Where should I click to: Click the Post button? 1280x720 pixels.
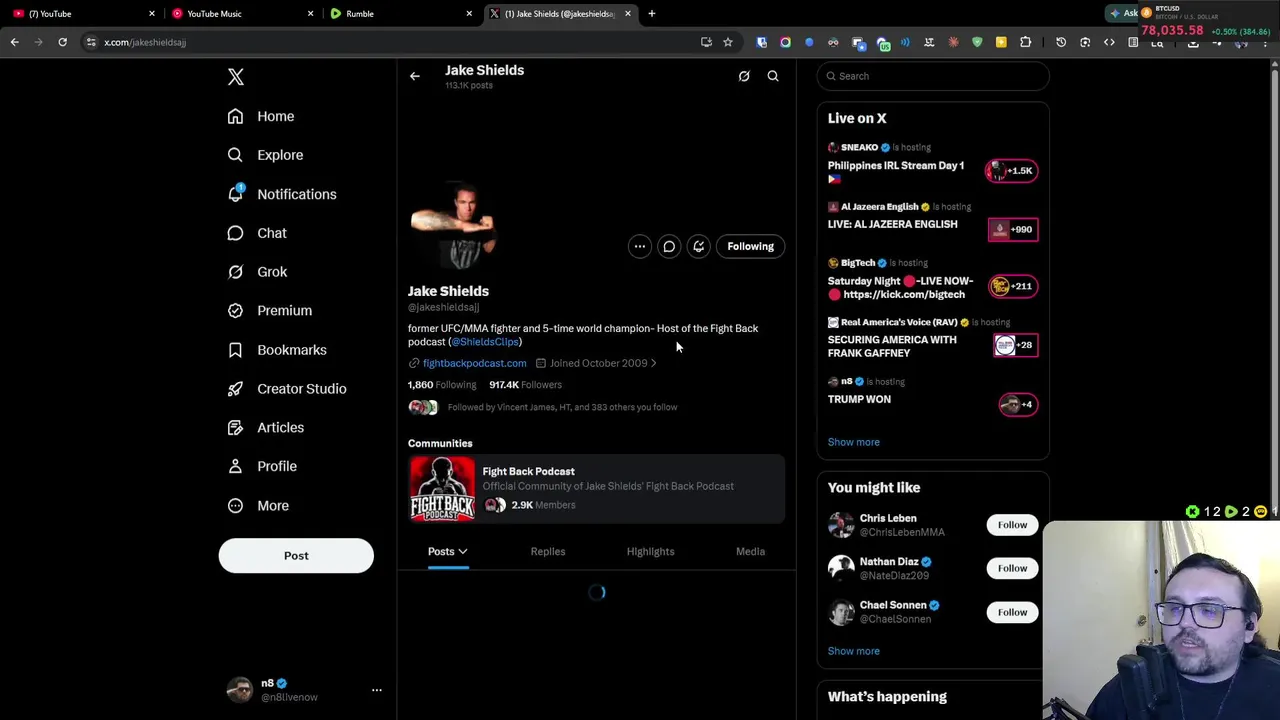coord(296,556)
